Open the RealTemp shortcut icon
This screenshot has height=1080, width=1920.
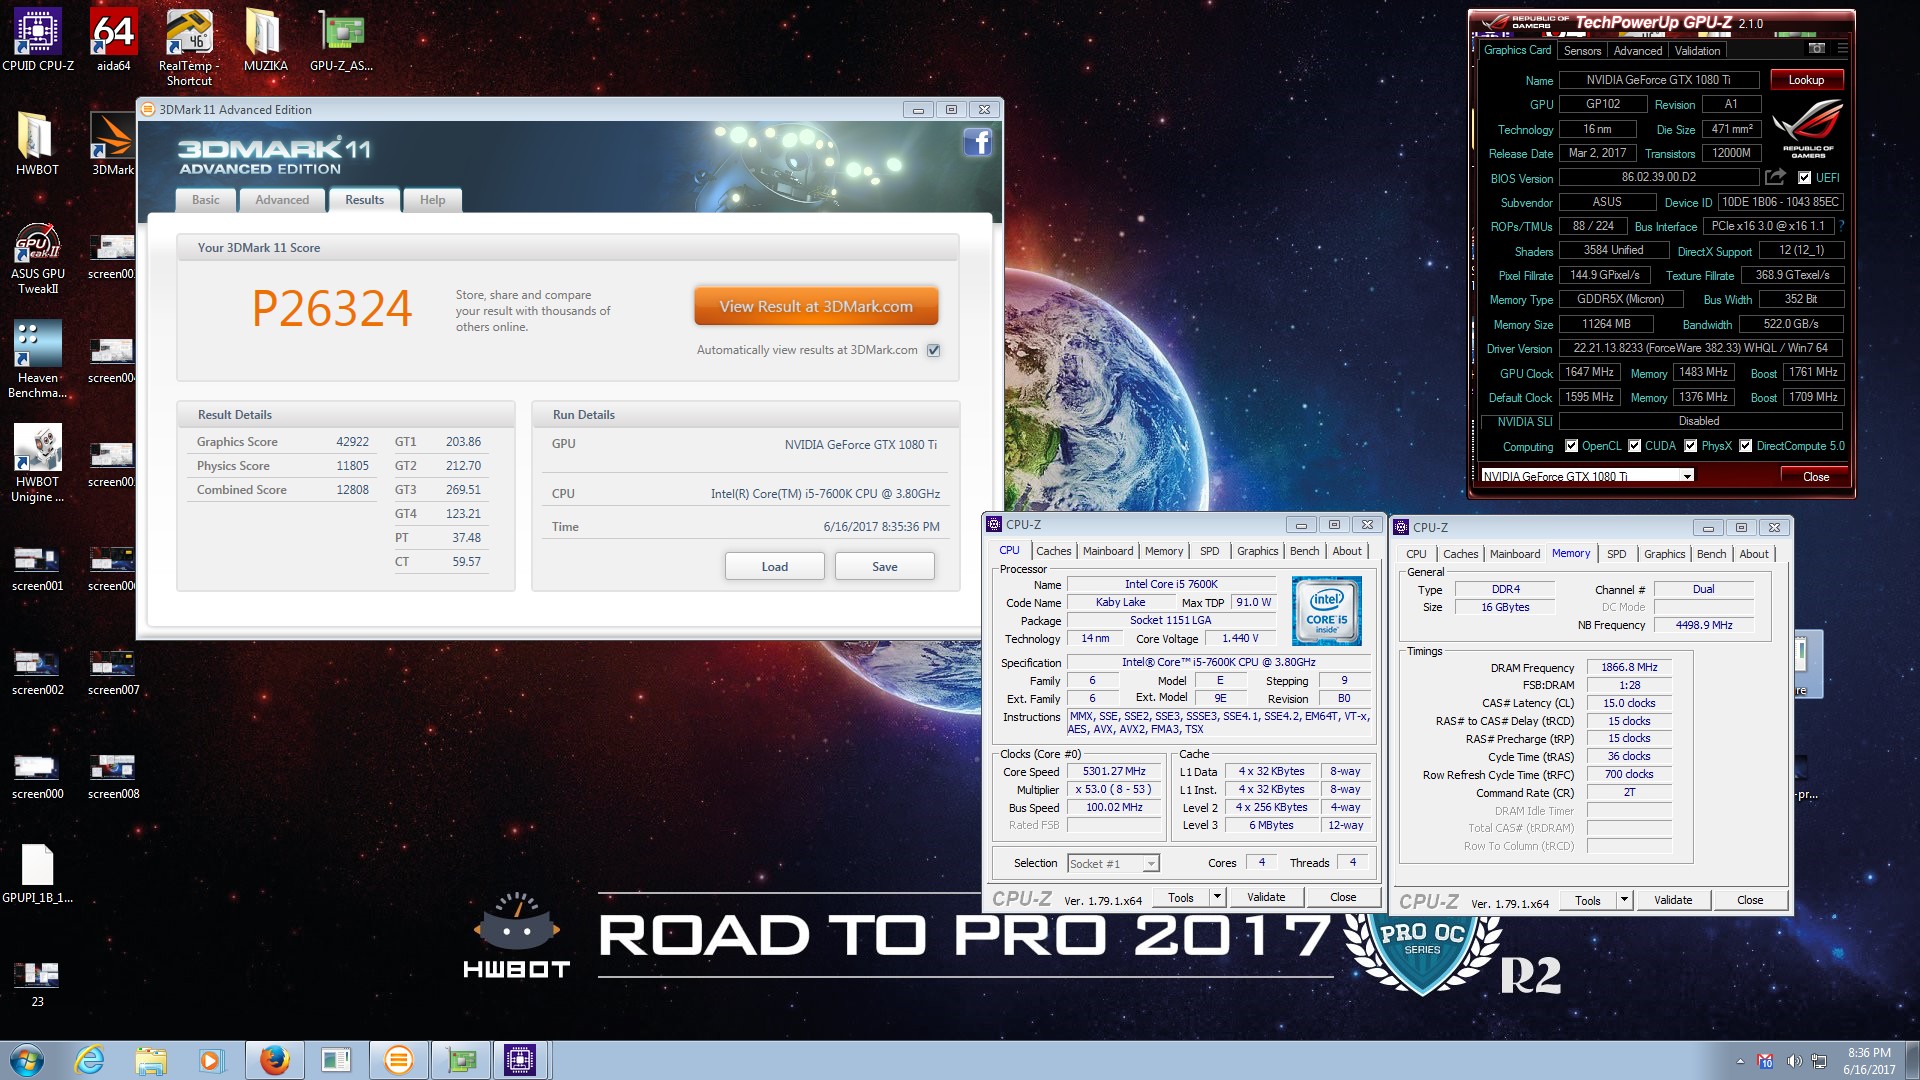click(189, 47)
